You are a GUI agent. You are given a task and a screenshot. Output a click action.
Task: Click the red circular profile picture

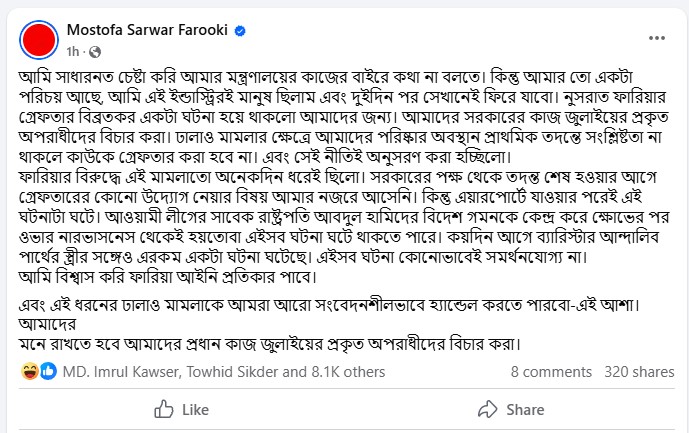point(39,40)
